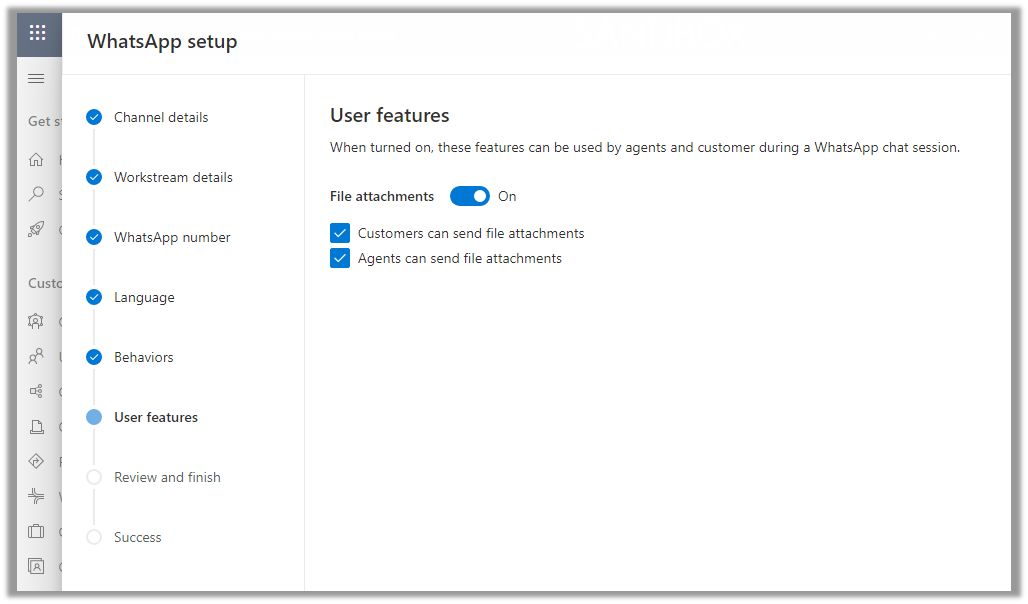Image resolution: width=1028 pixels, height=604 pixels.
Task: Turn off the File attachments toggle
Action: coord(469,196)
